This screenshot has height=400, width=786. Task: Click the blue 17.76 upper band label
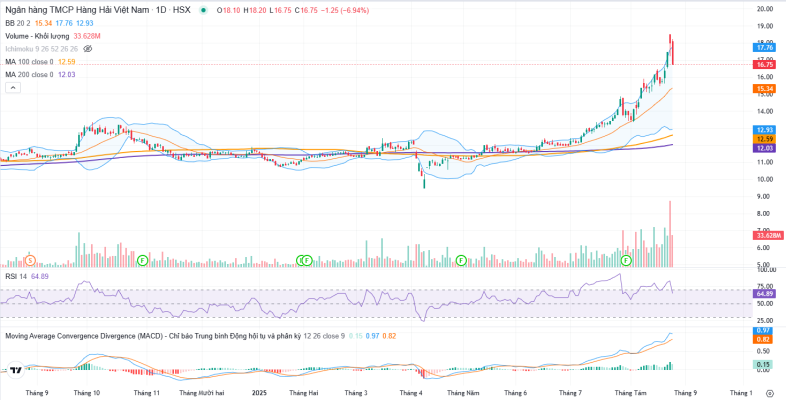point(765,47)
